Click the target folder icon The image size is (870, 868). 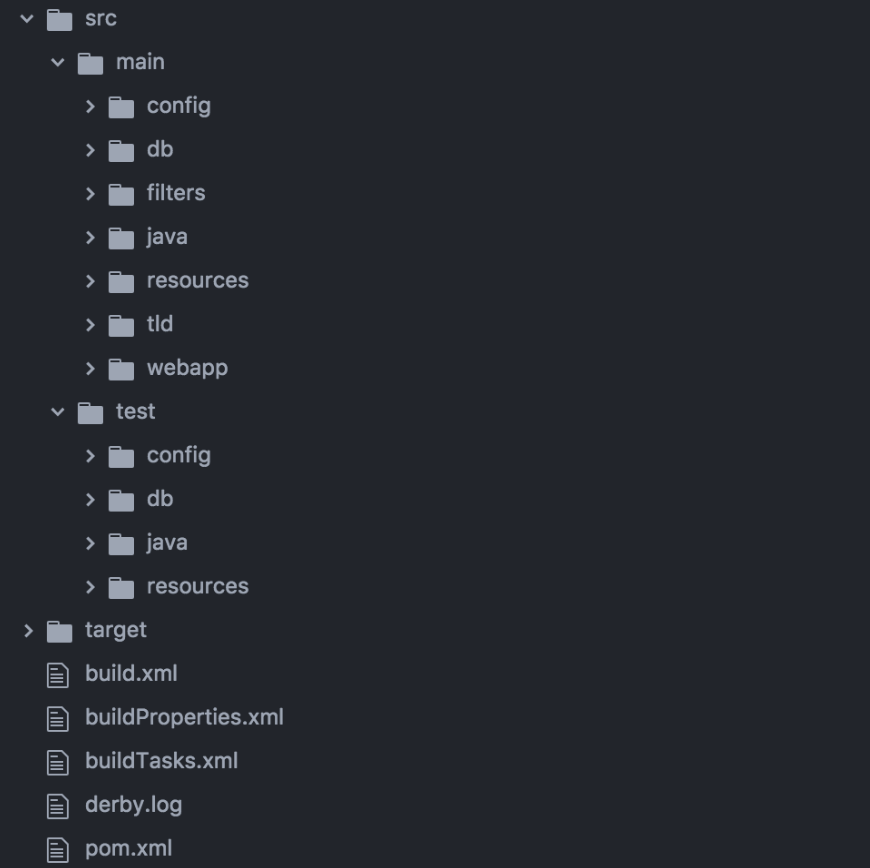59,631
